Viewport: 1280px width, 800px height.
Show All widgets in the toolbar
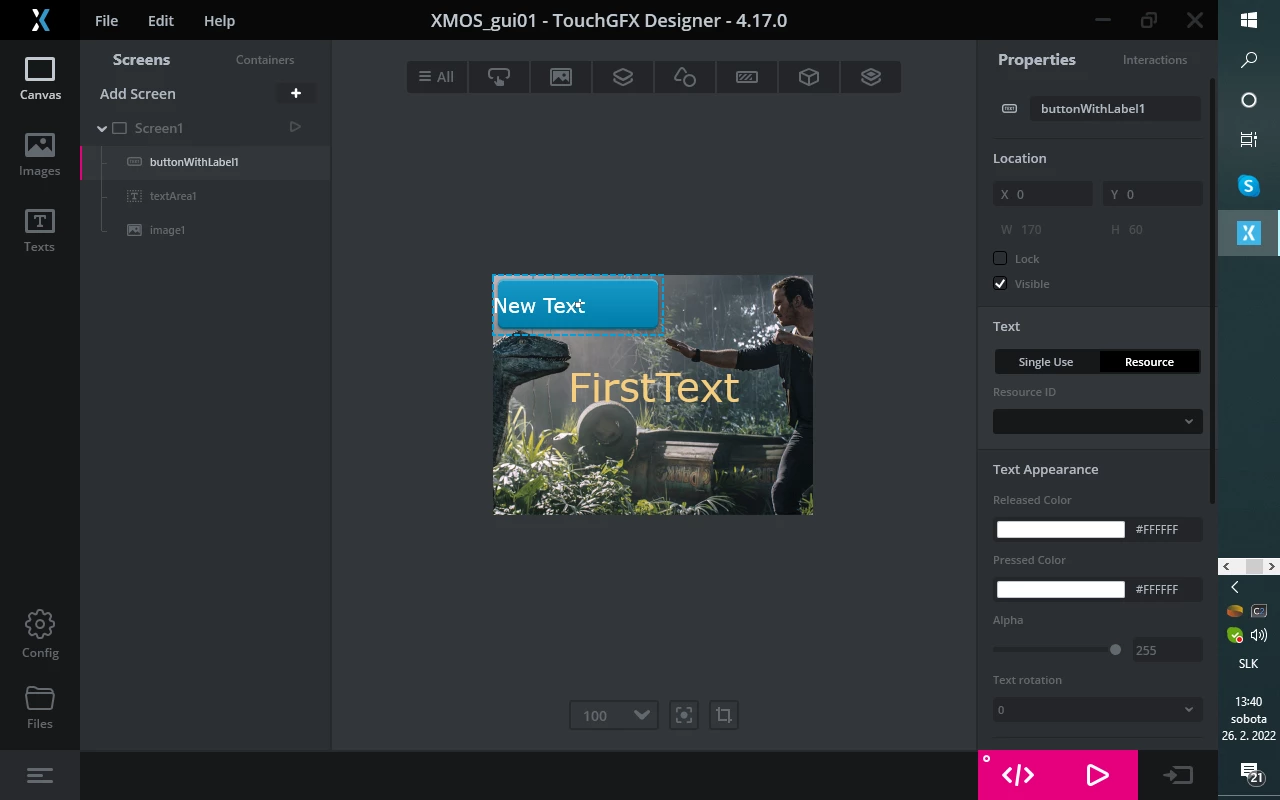tap(437, 77)
